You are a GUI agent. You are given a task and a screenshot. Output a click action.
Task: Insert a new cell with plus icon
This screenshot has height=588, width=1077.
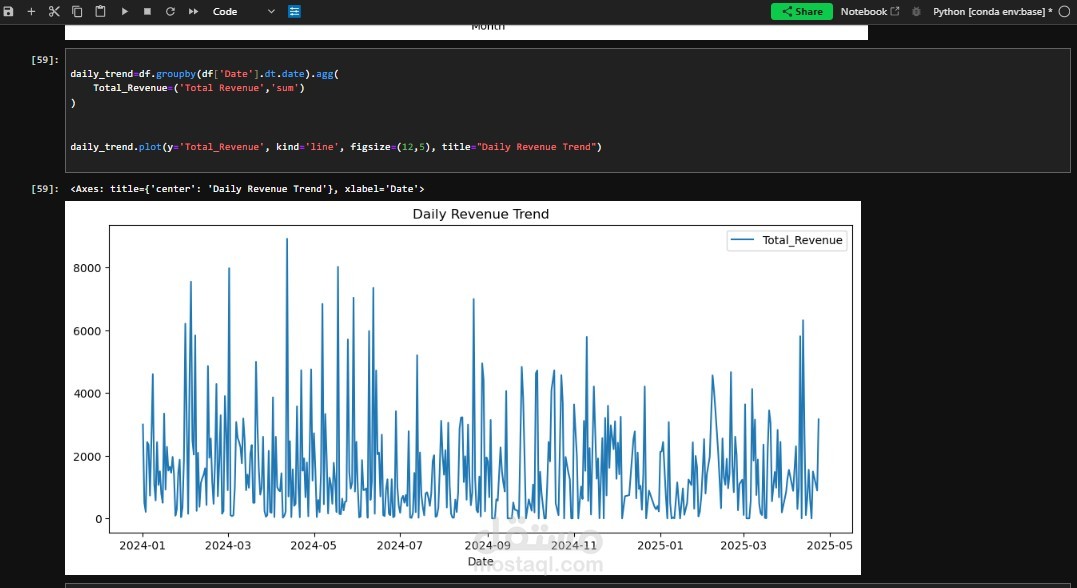pos(31,12)
